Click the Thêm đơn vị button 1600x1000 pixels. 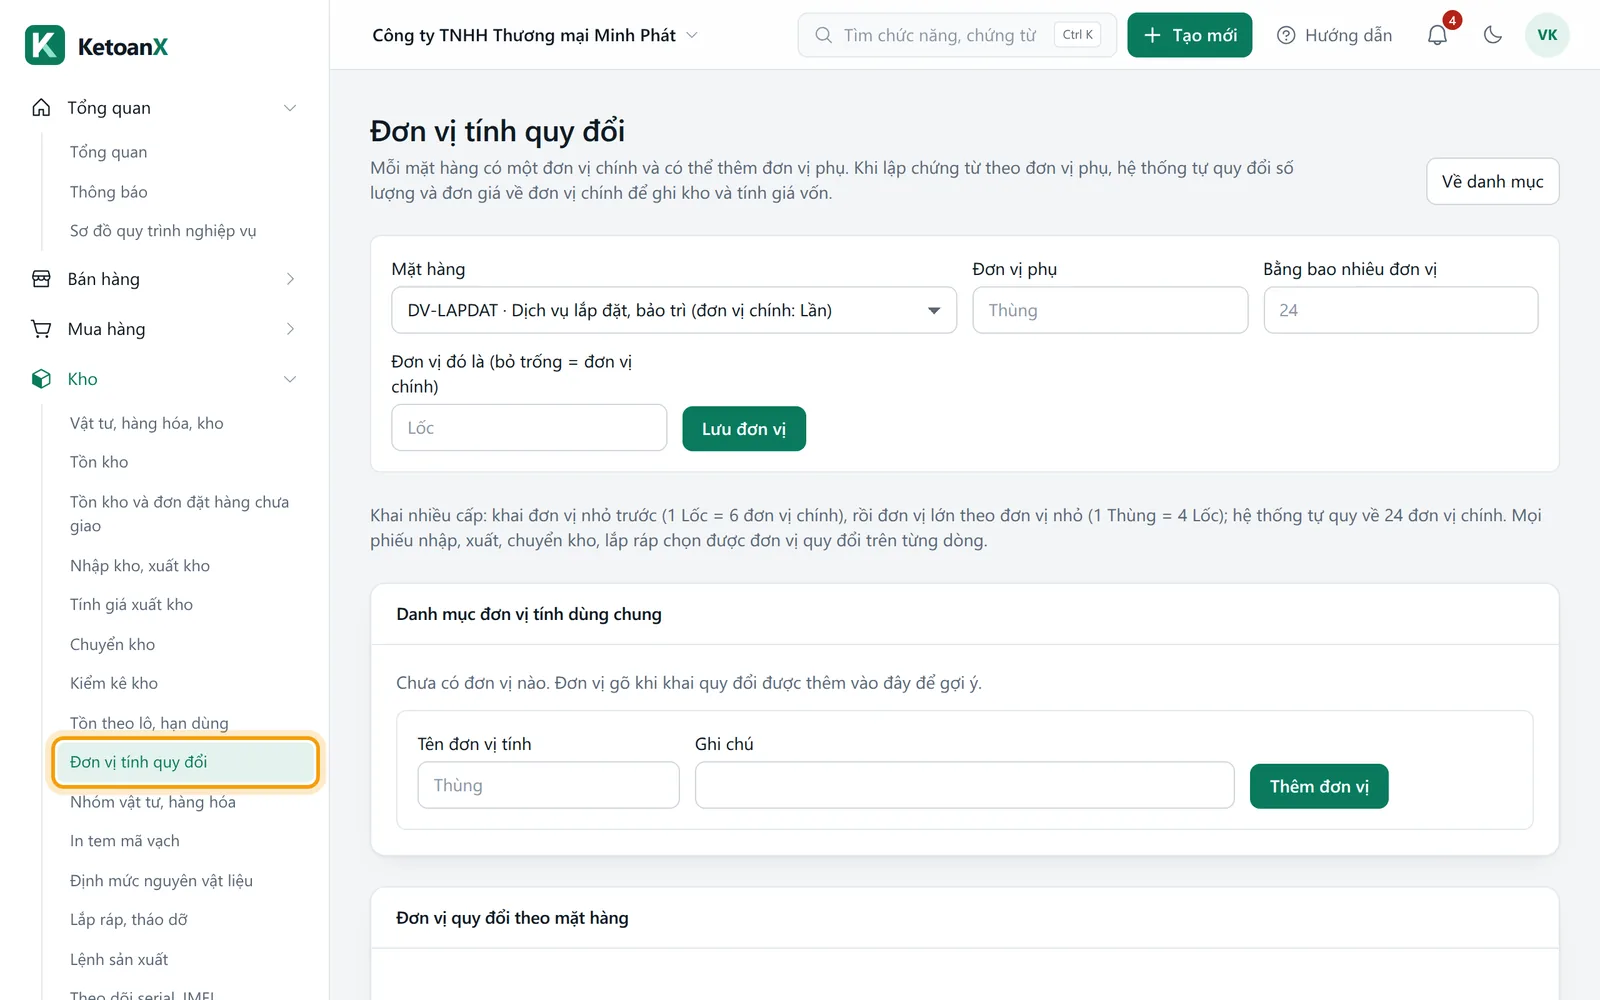click(x=1319, y=786)
